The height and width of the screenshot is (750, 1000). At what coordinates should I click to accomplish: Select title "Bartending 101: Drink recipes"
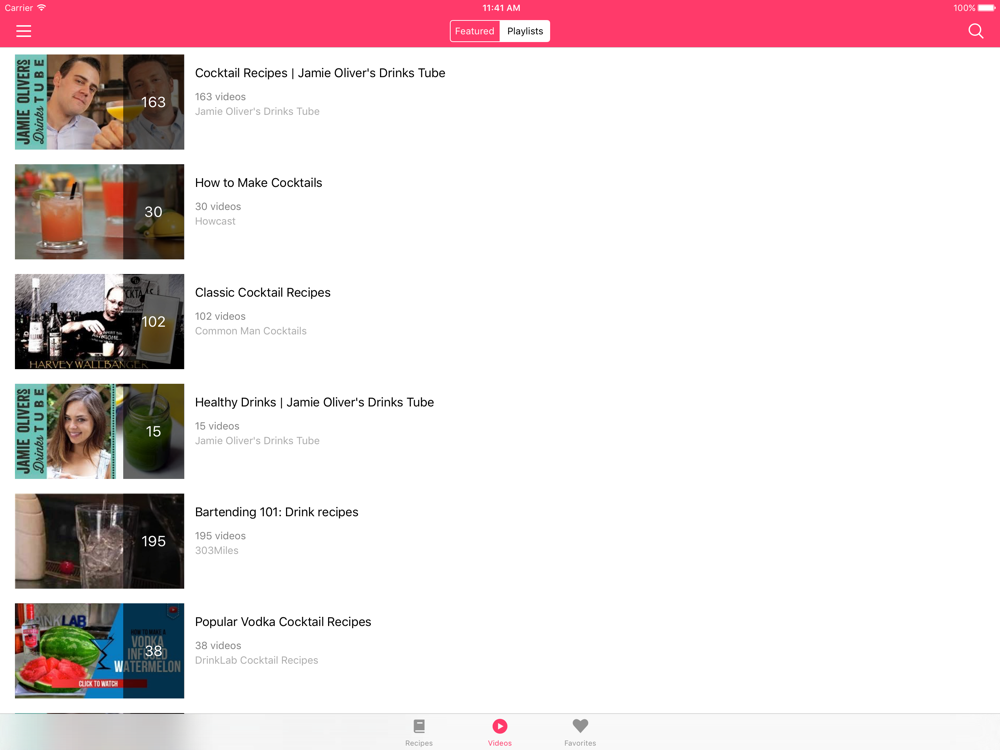(277, 512)
